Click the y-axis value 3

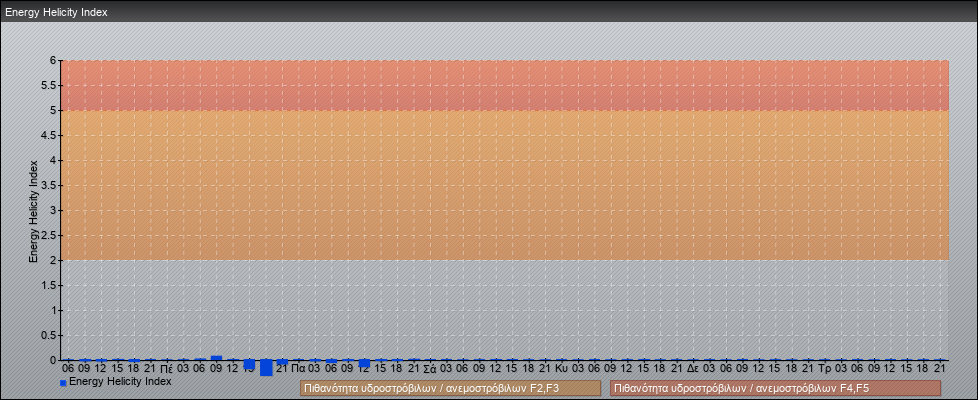point(53,210)
